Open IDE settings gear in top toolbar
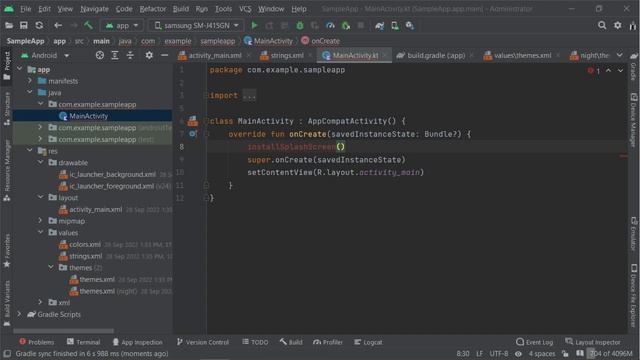Image resolution: width=640 pixels, height=360 pixels. click(x=618, y=25)
